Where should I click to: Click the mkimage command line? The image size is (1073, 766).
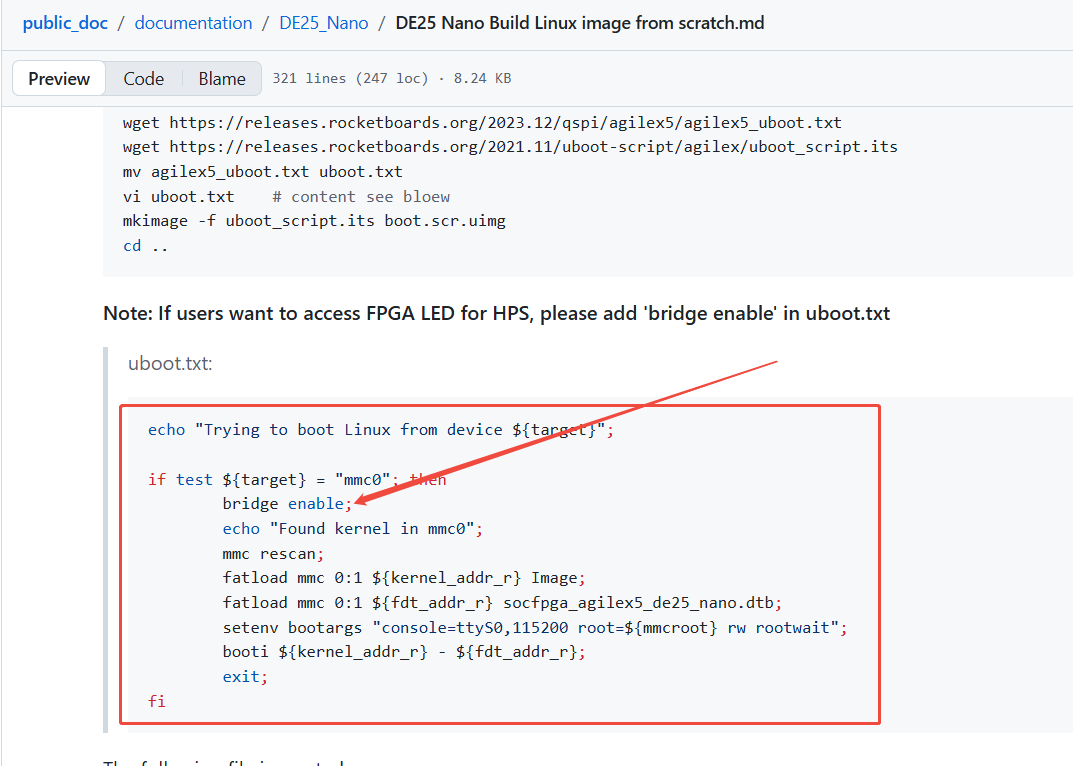tap(314, 221)
